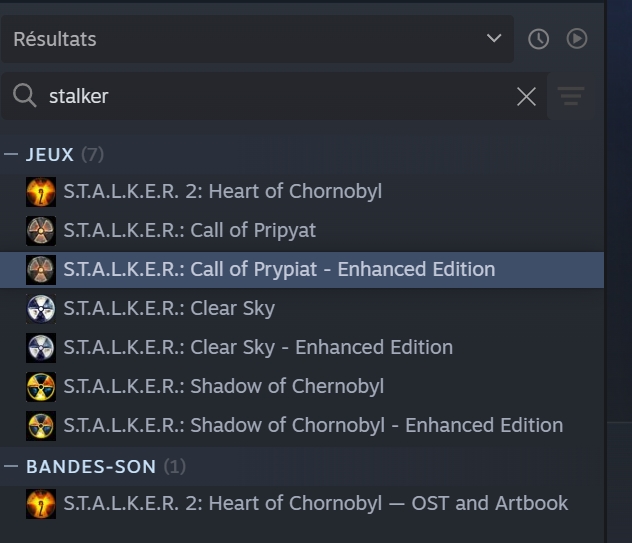Click the Call of Pripyat game icon
This screenshot has width=632, height=543.
coord(41,231)
